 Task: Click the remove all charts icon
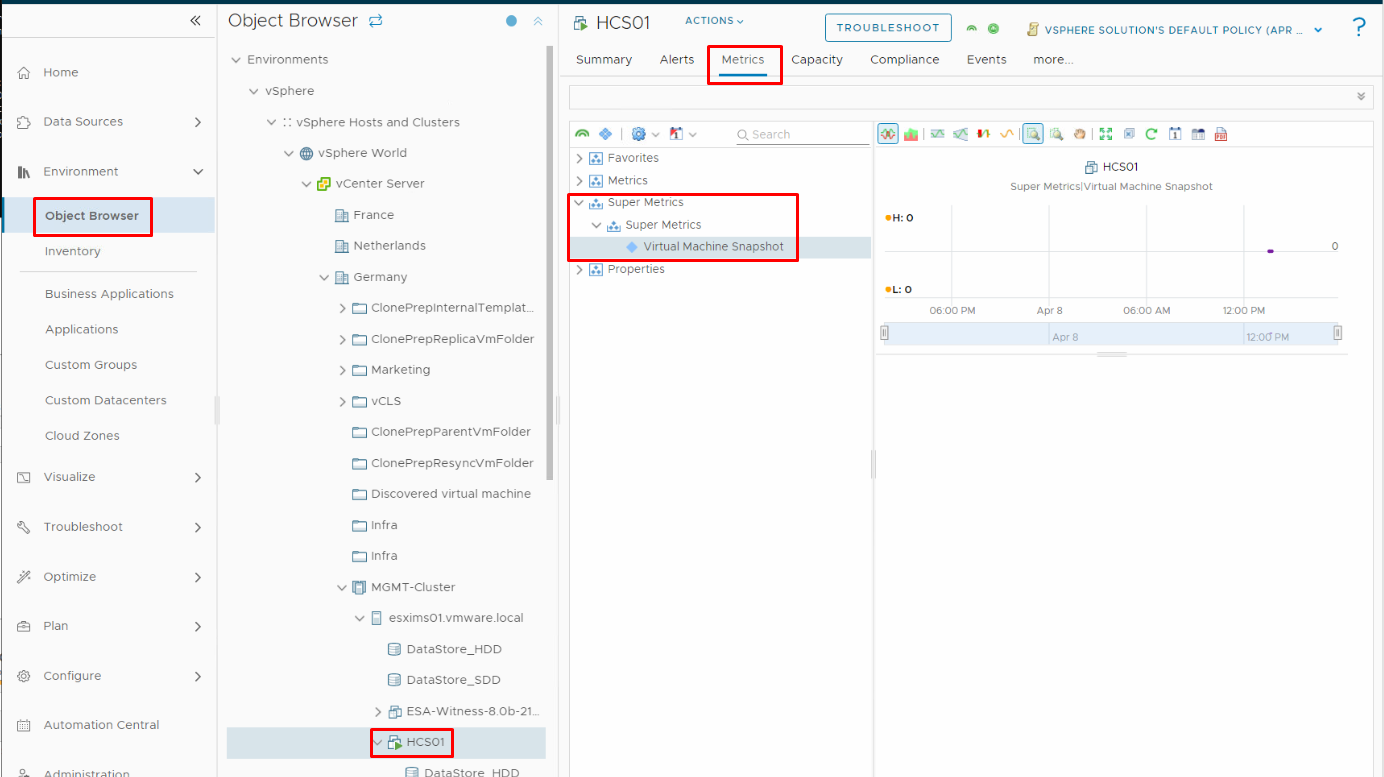[1128, 134]
